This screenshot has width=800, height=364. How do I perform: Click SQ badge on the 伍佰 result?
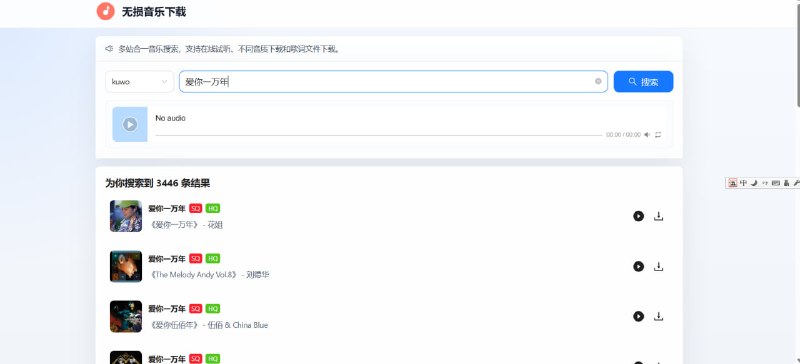(x=195, y=308)
